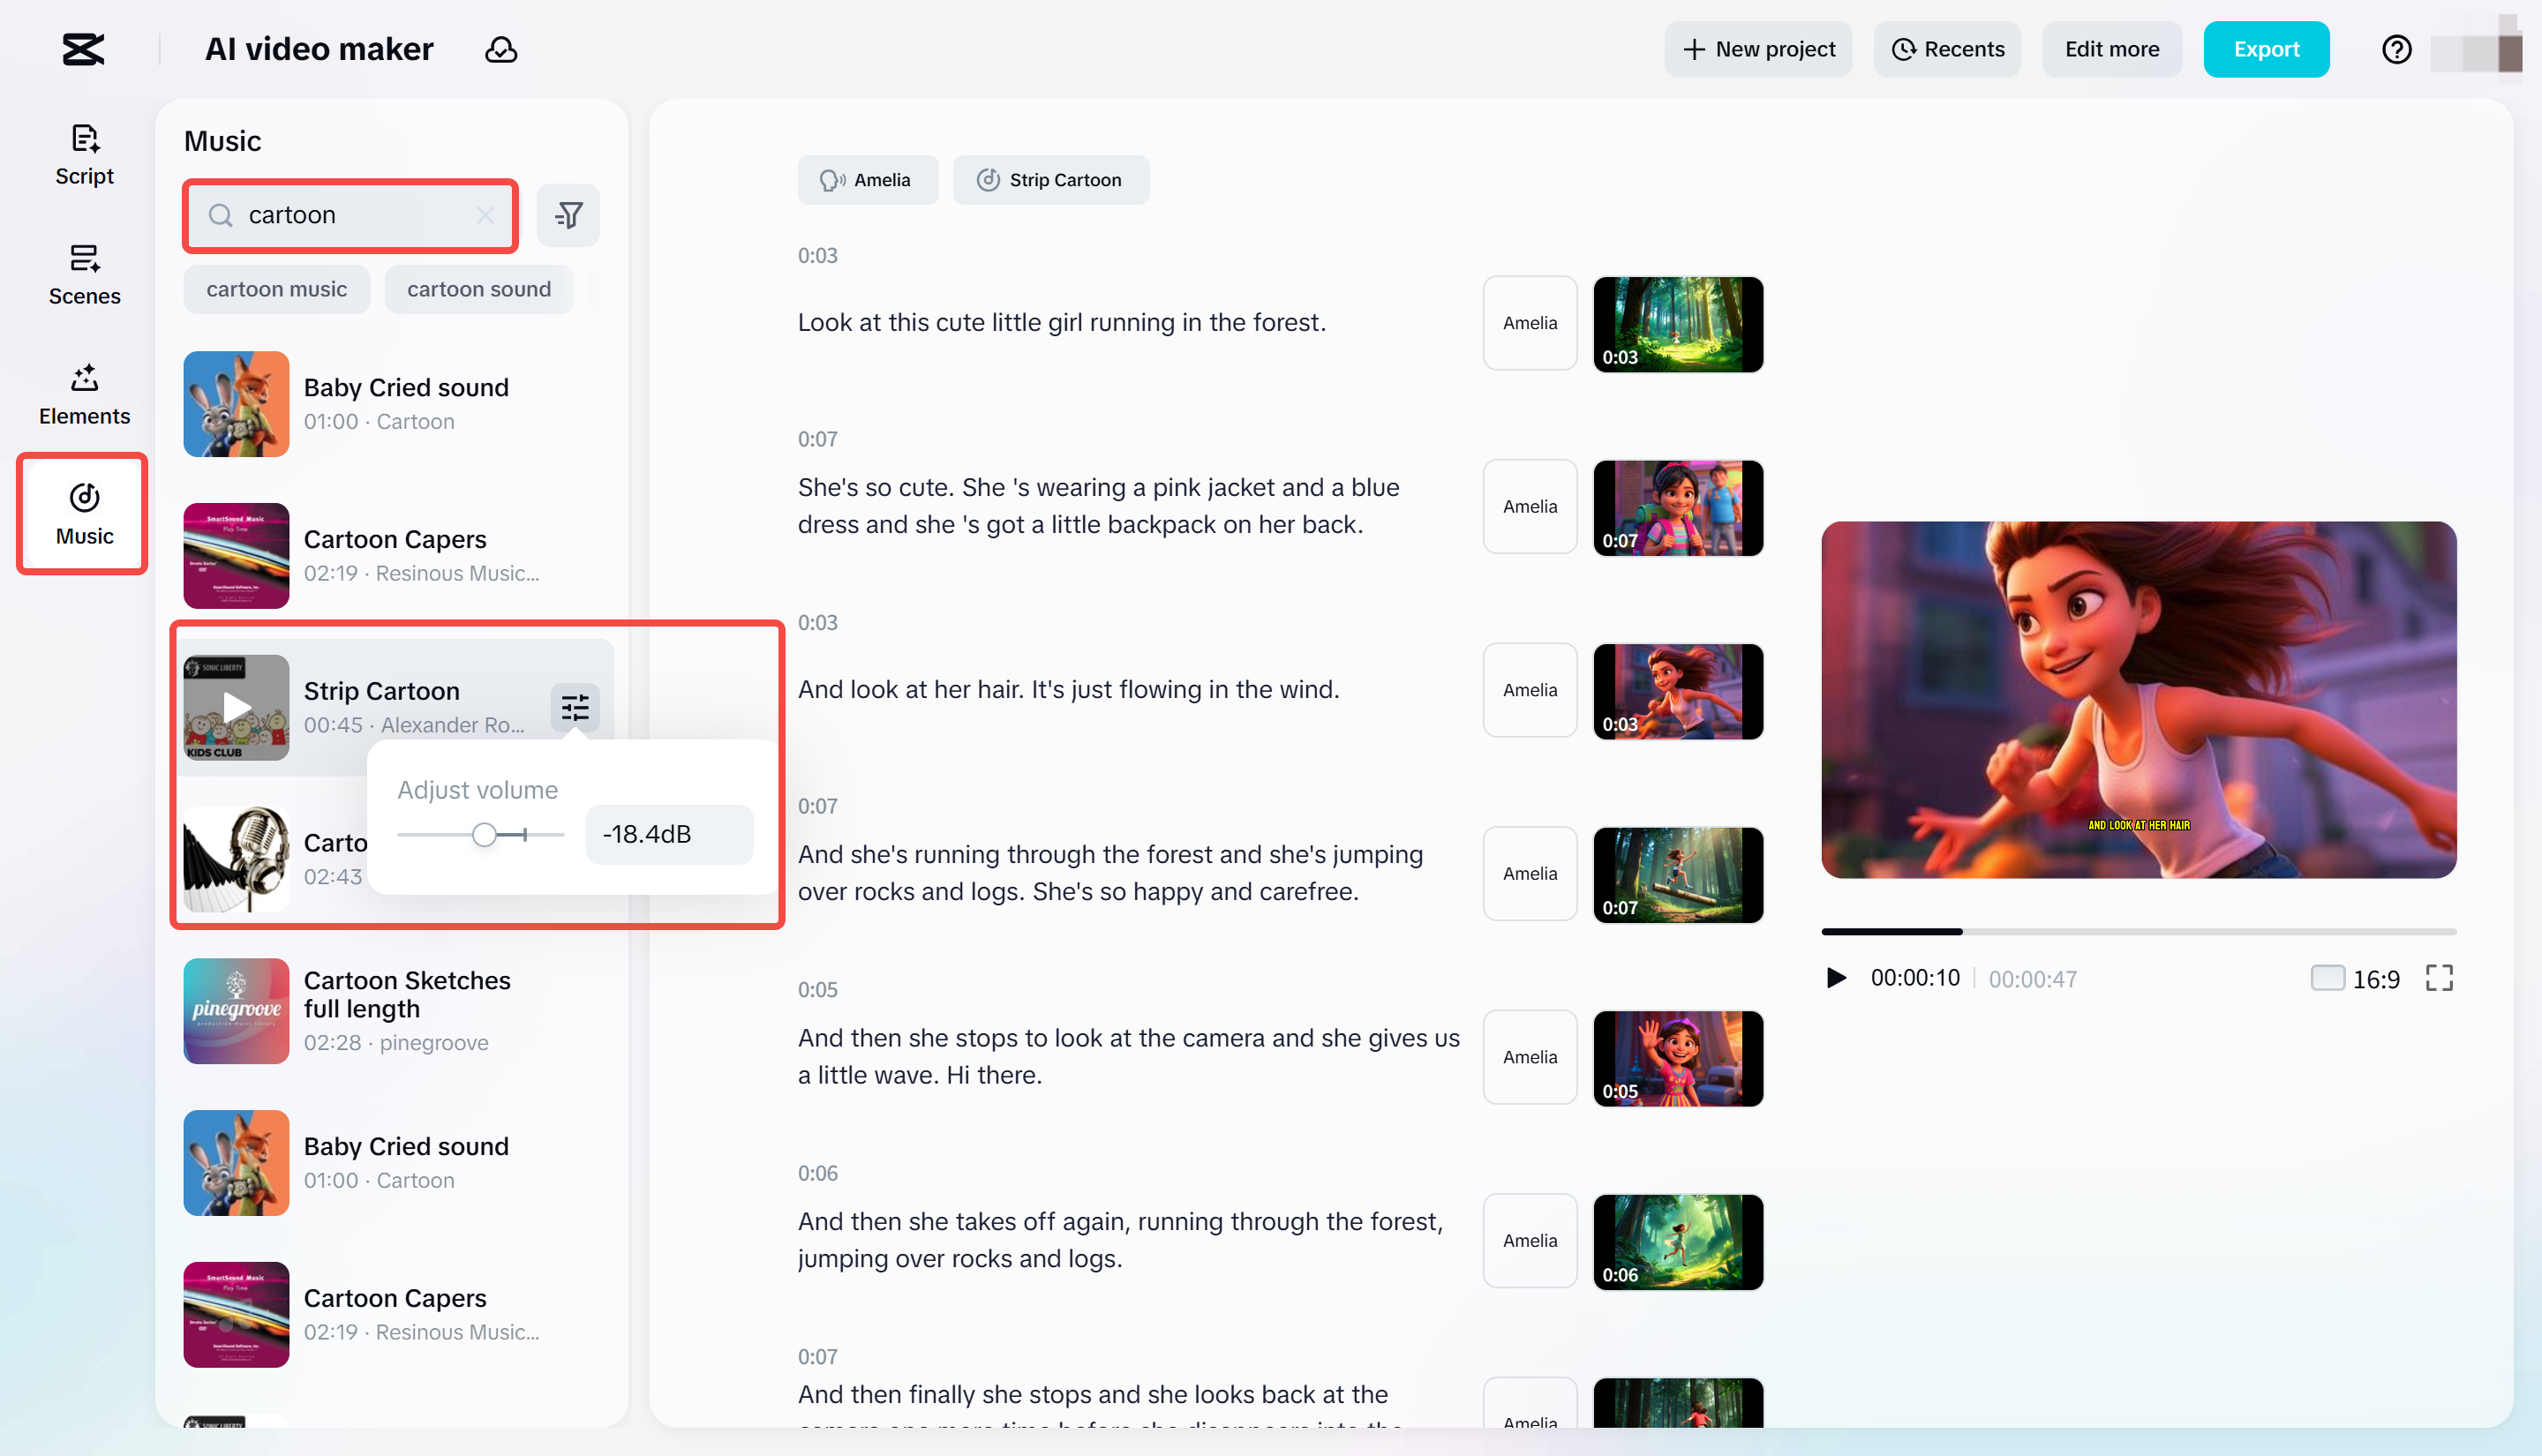
Task: Switch to the Script tab
Action: pyautogui.click(x=84, y=155)
